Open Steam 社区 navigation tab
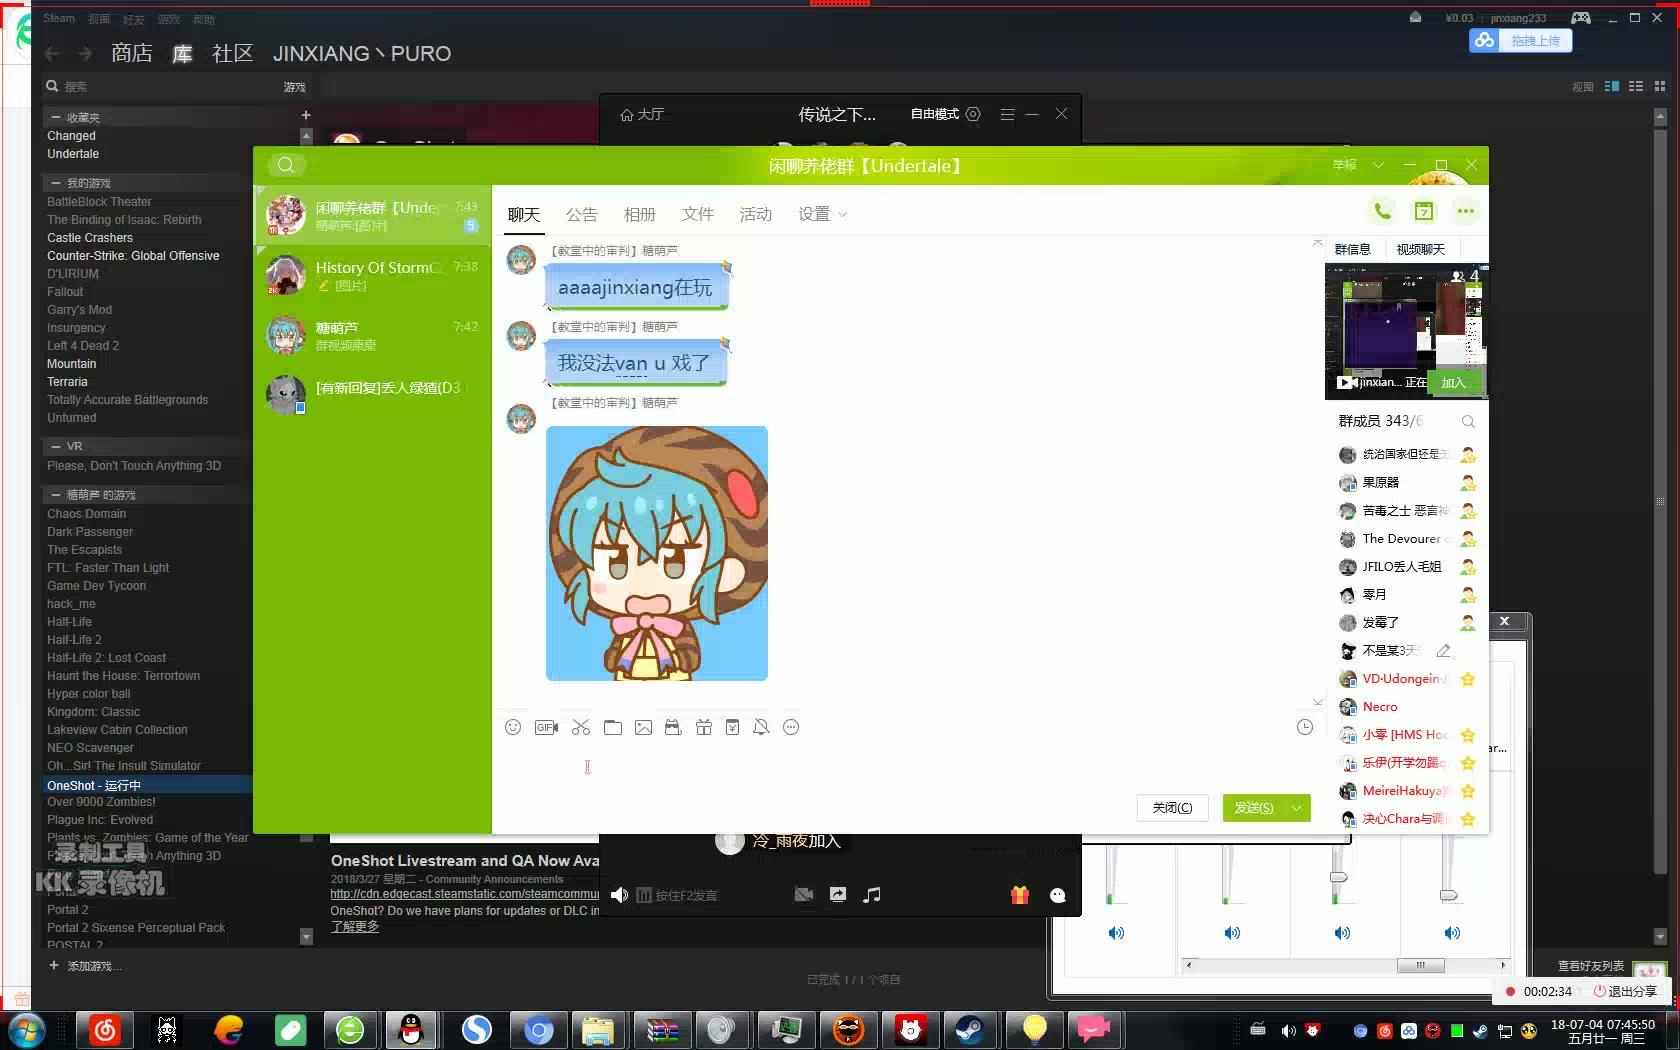Image resolution: width=1680 pixels, height=1050 pixels. (x=233, y=53)
